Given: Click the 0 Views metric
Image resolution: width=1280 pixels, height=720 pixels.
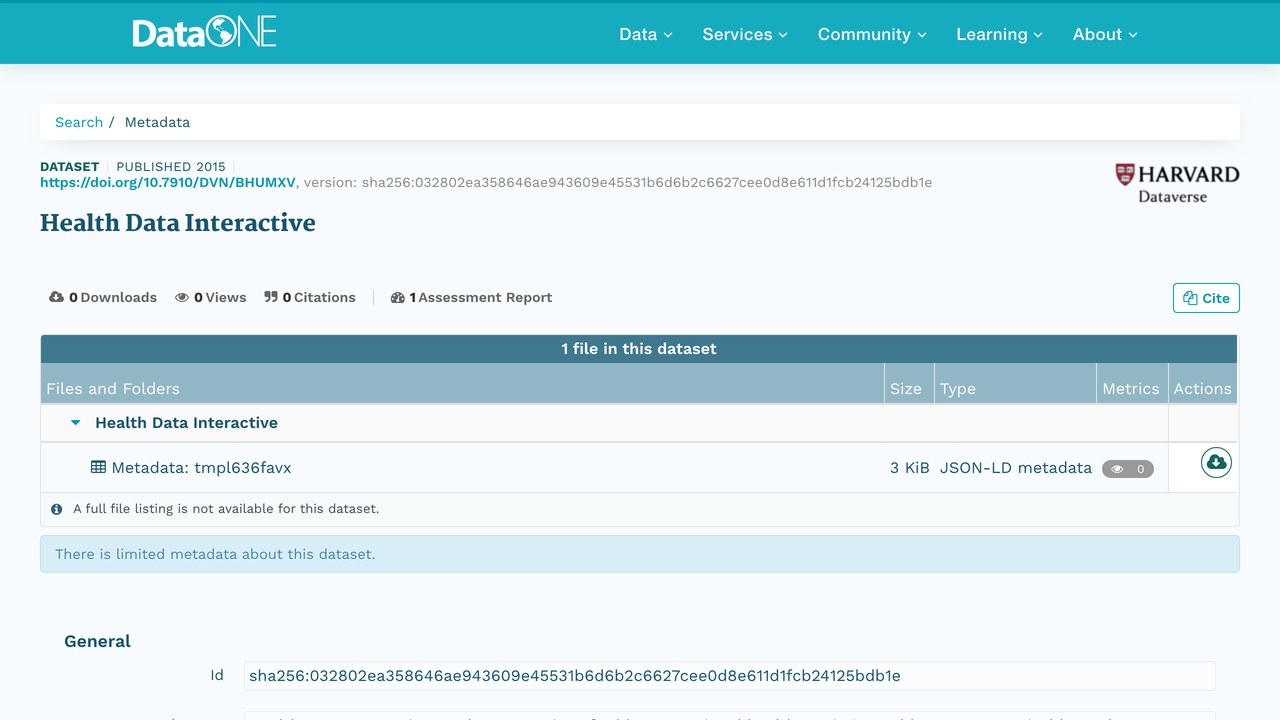Looking at the screenshot, I should pos(211,297).
